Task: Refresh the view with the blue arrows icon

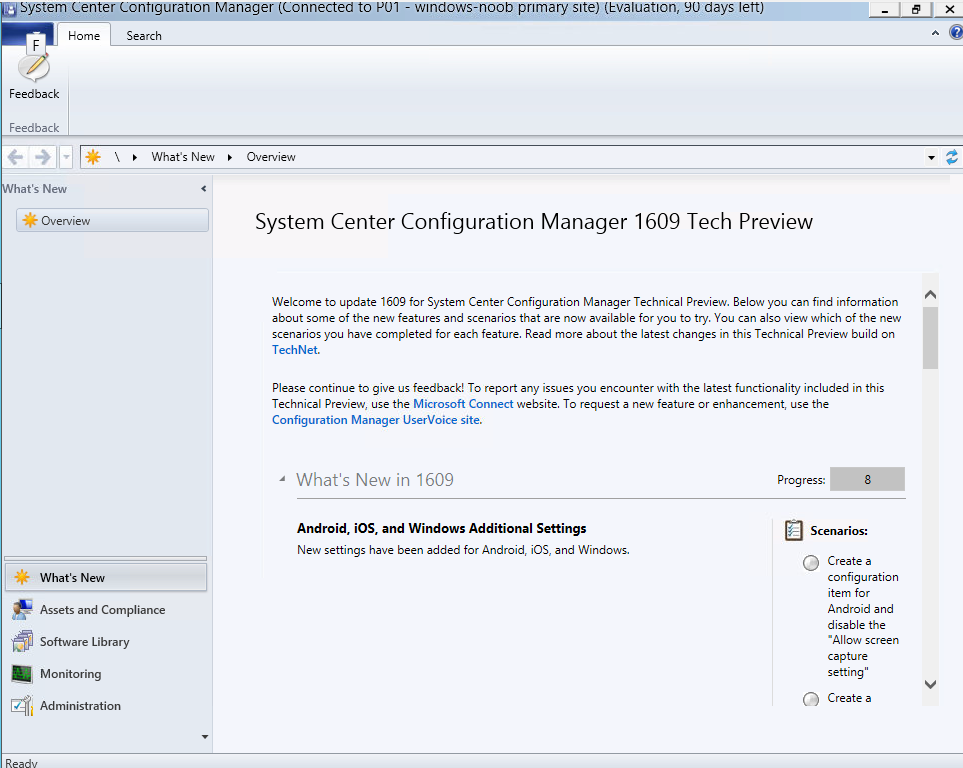Action: [x=951, y=157]
